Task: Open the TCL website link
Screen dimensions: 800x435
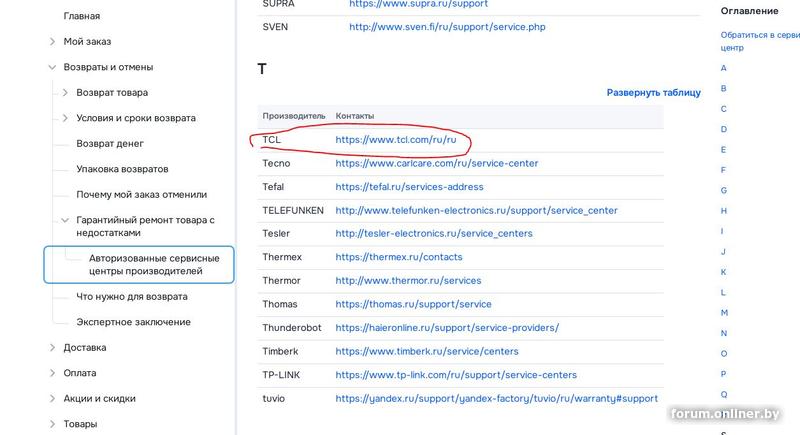Action: [x=402, y=140]
